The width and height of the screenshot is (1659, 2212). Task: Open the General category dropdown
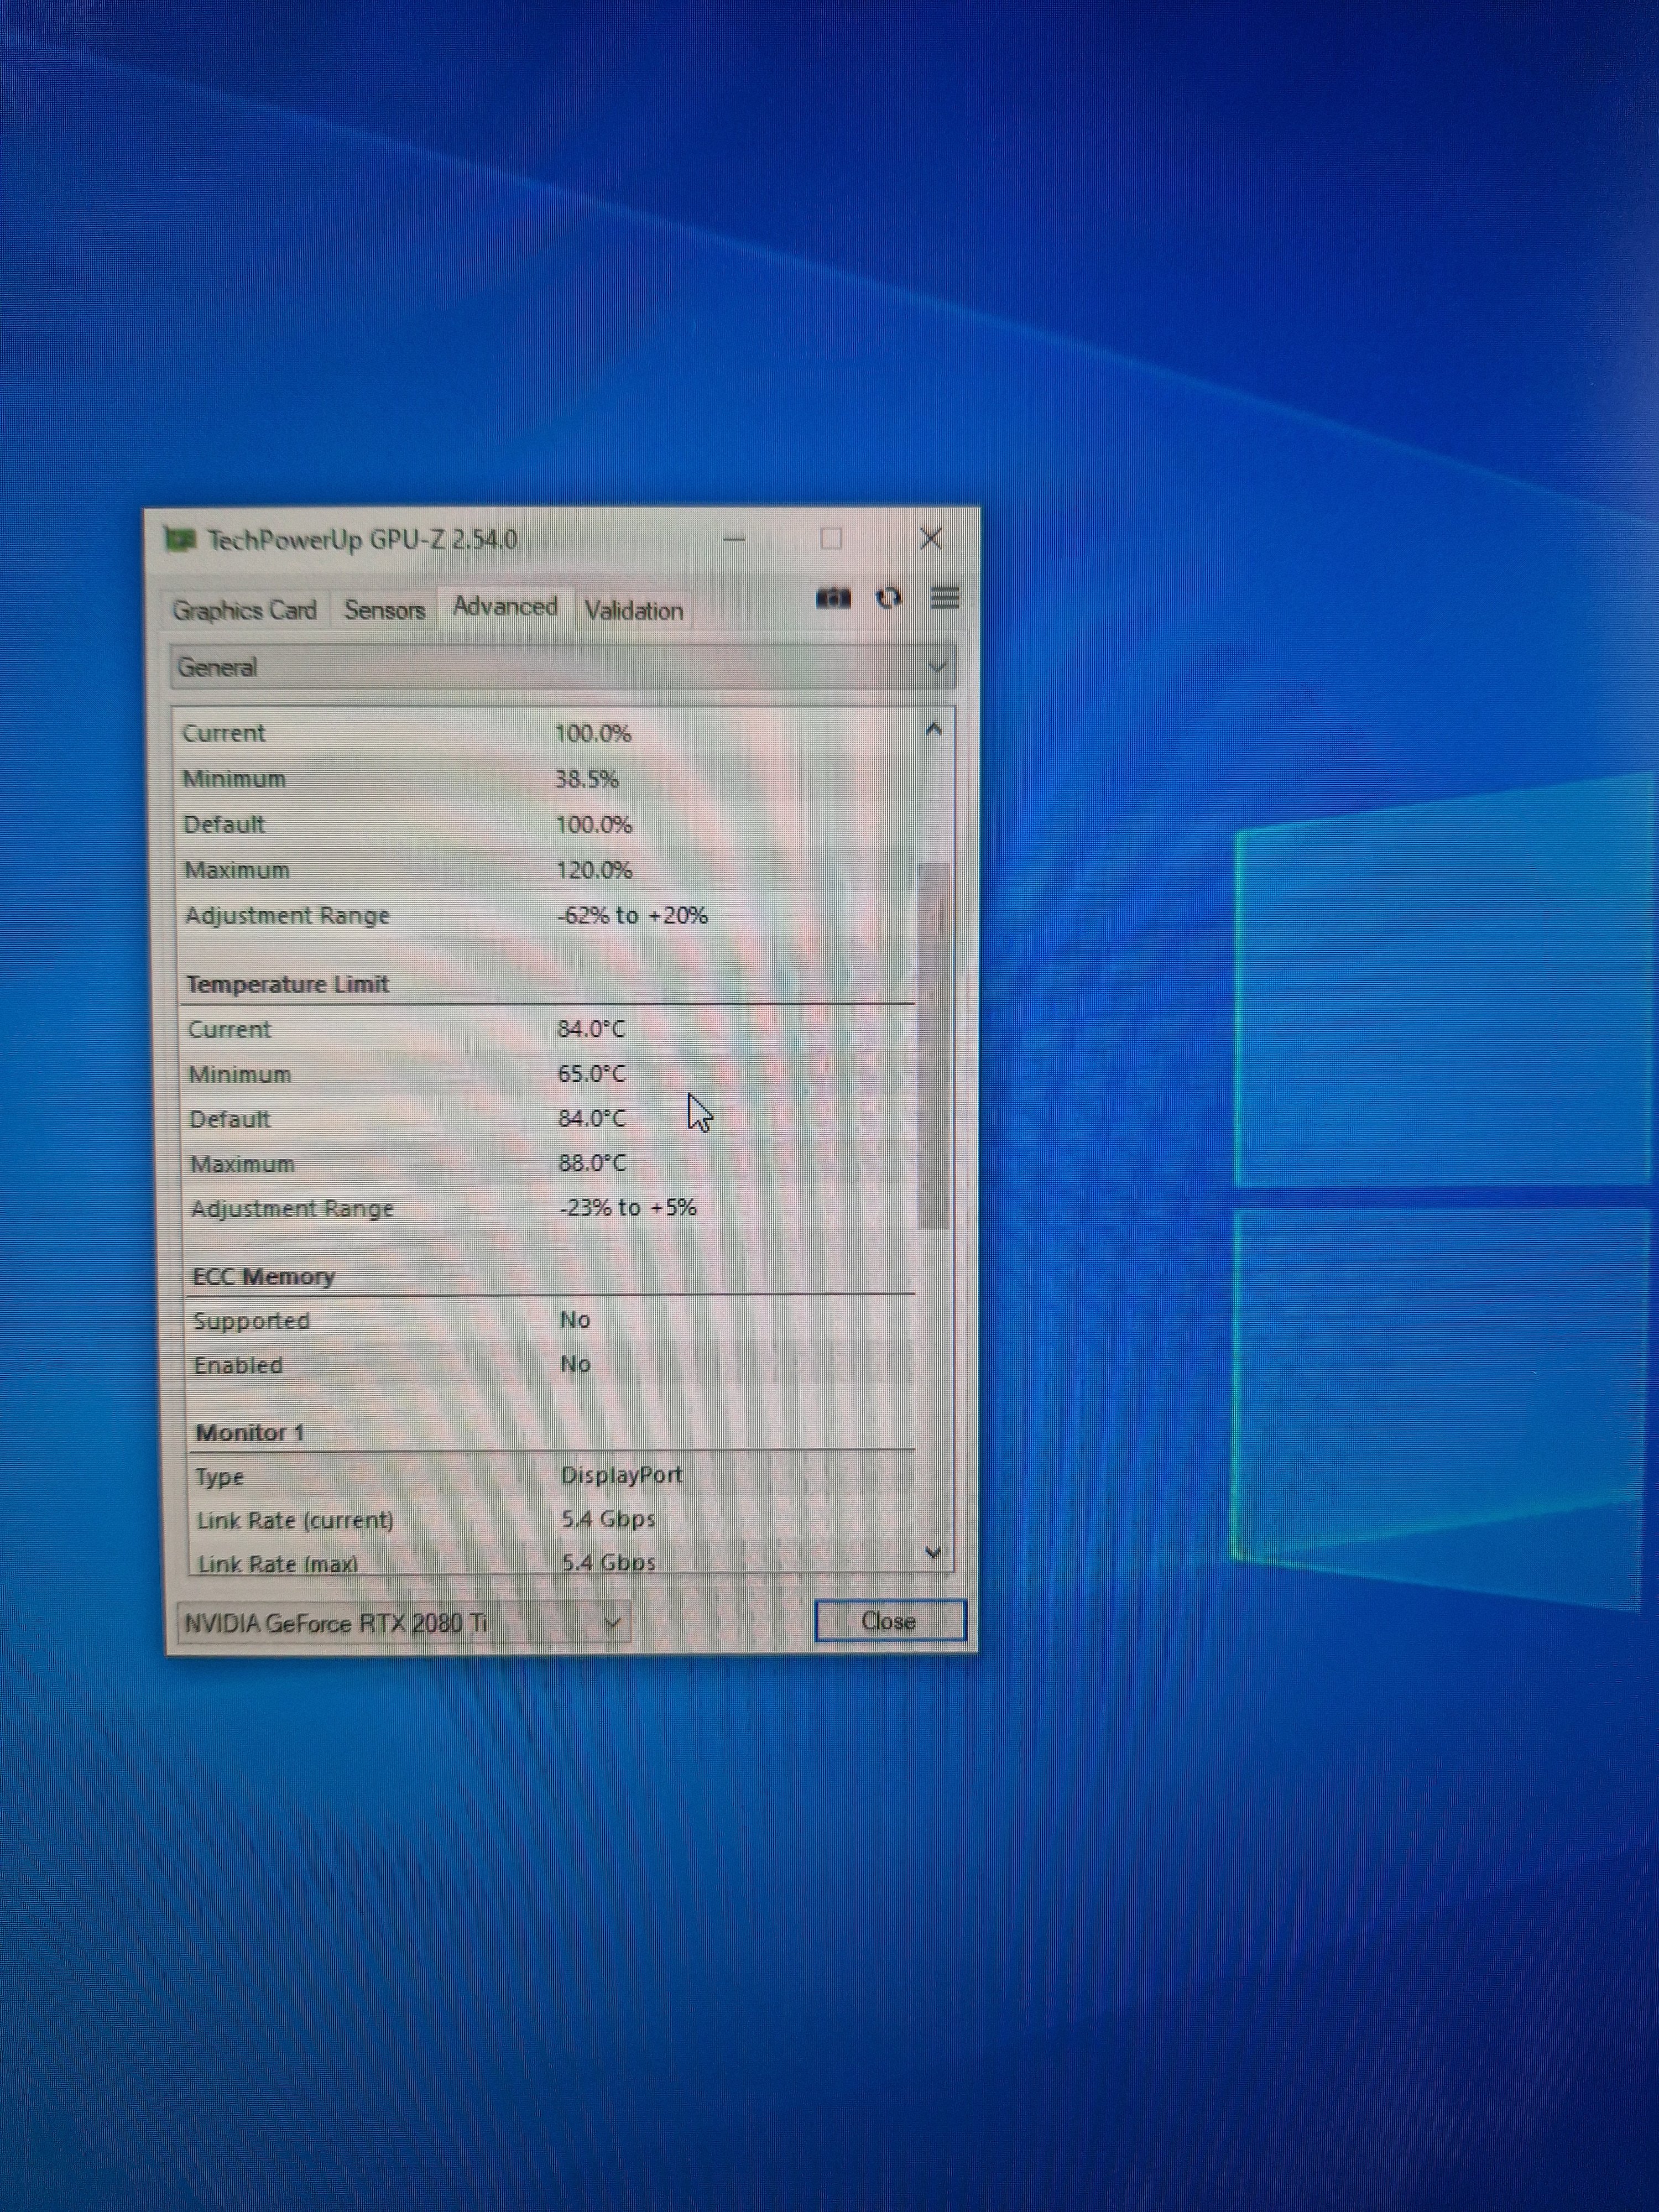pos(562,667)
